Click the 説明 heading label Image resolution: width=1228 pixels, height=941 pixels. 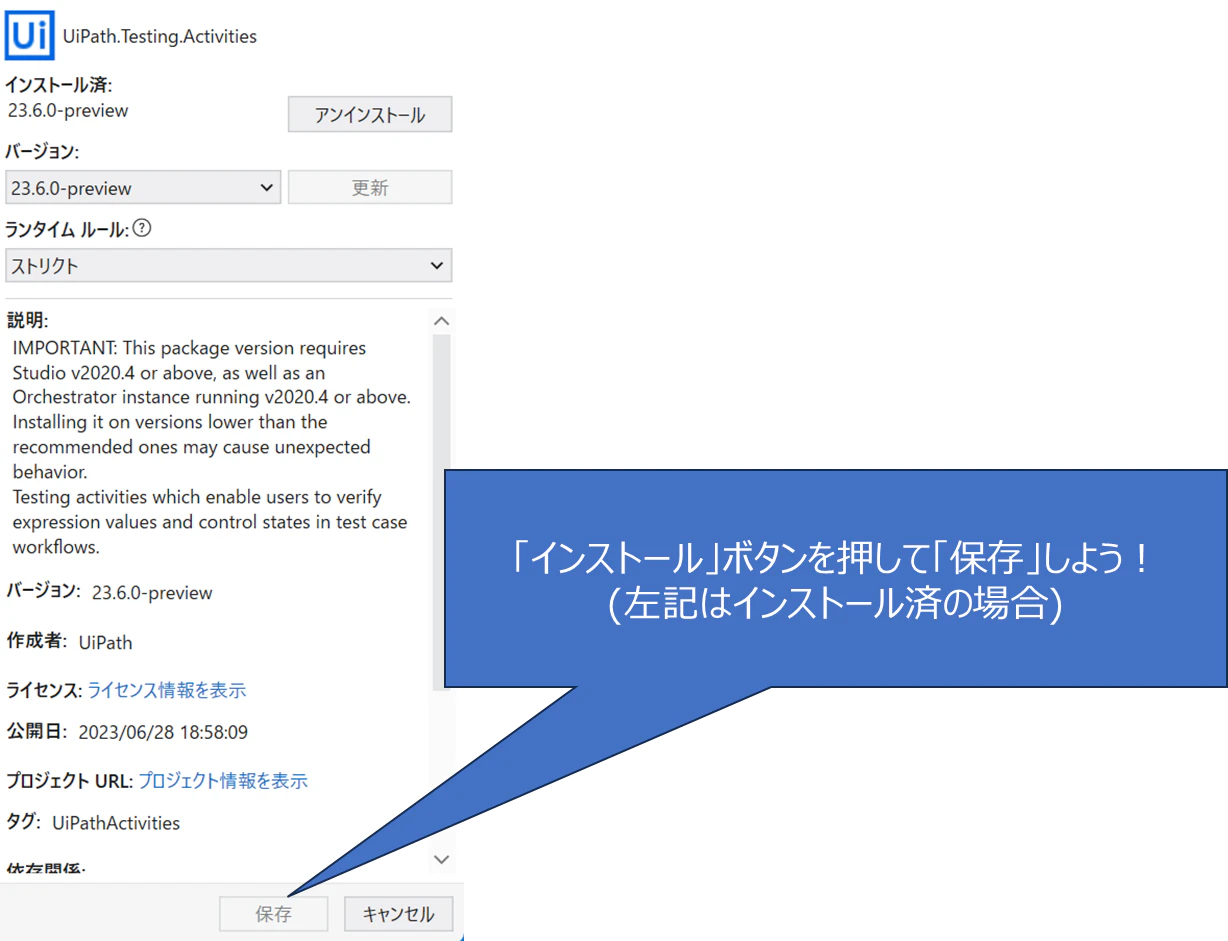pyautogui.click(x=28, y=320)
